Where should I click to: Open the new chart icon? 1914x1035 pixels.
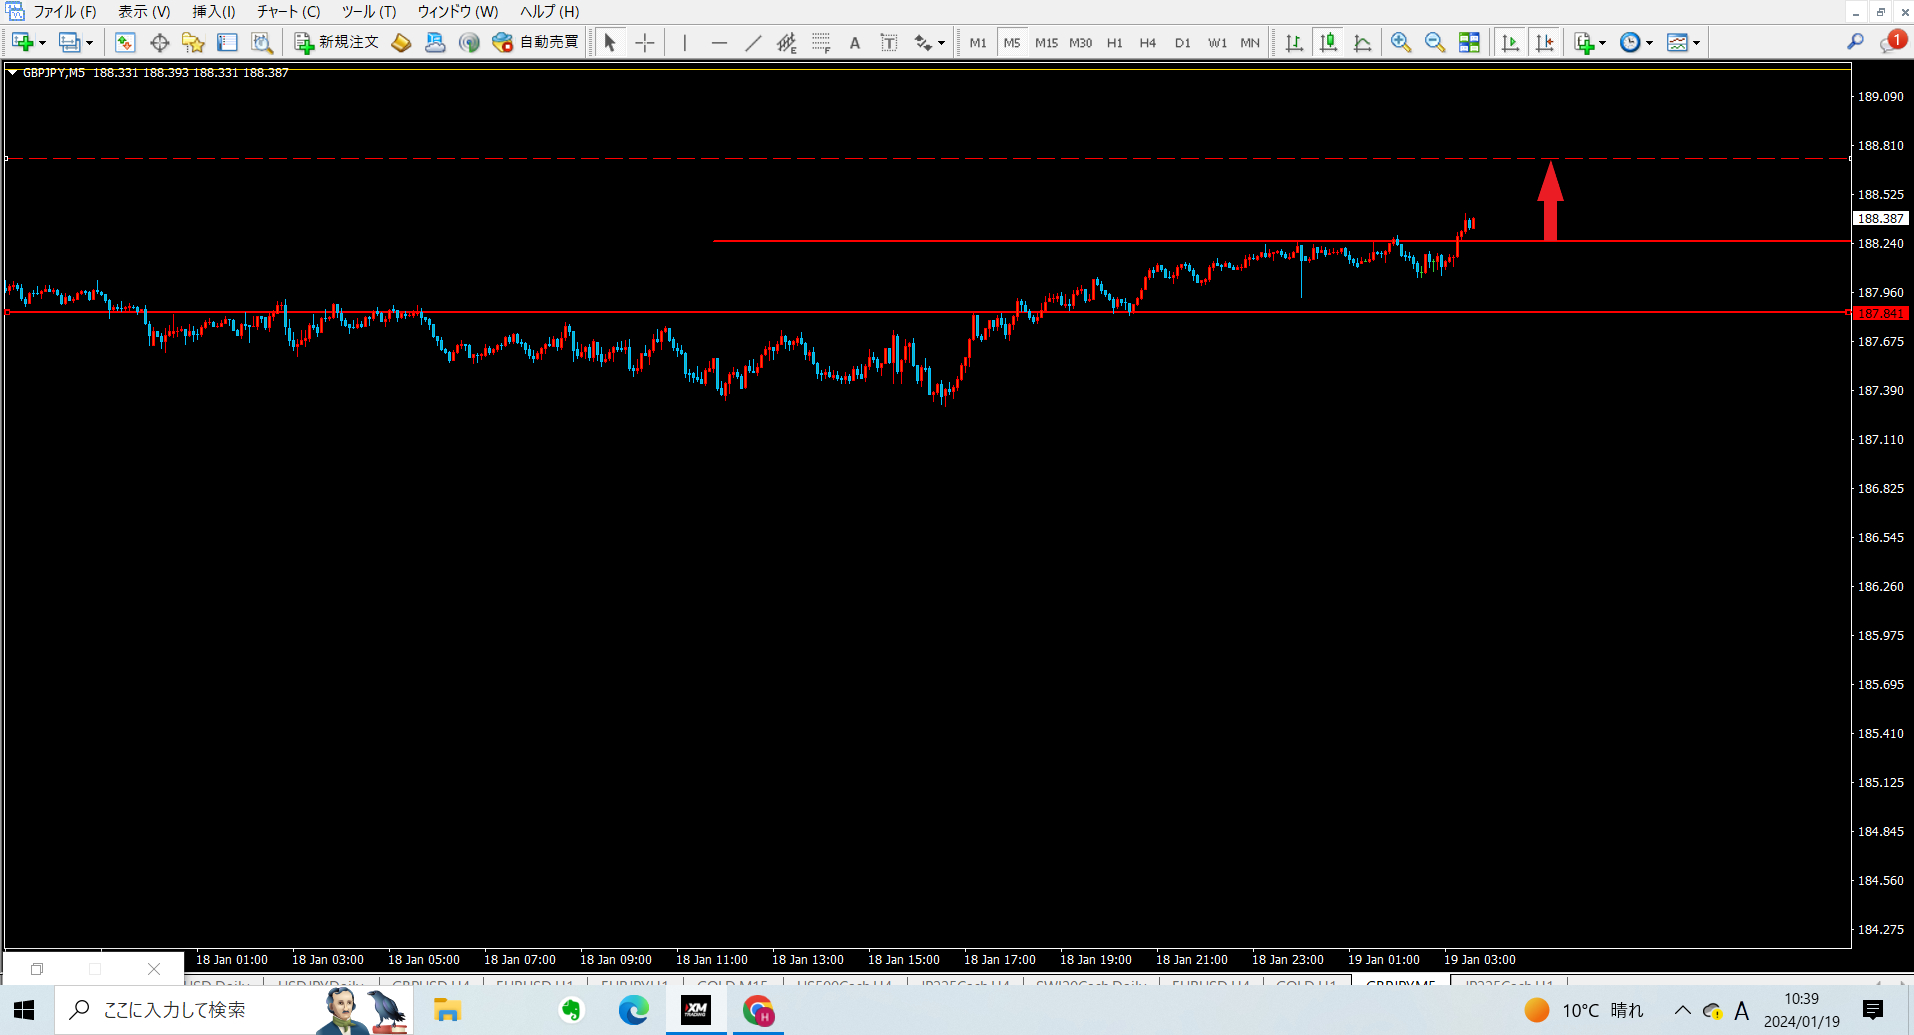22,42
